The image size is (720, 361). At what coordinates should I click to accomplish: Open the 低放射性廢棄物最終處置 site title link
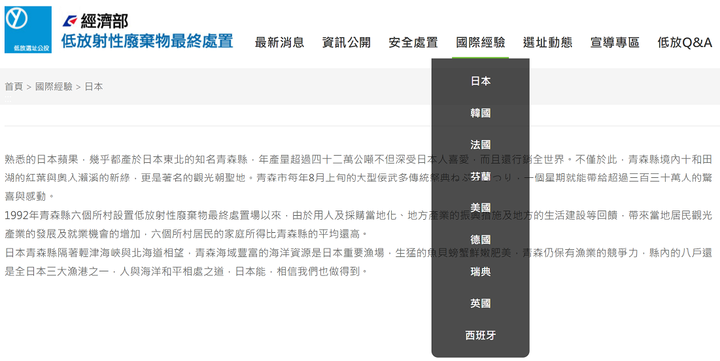click(x=147, y=41)
